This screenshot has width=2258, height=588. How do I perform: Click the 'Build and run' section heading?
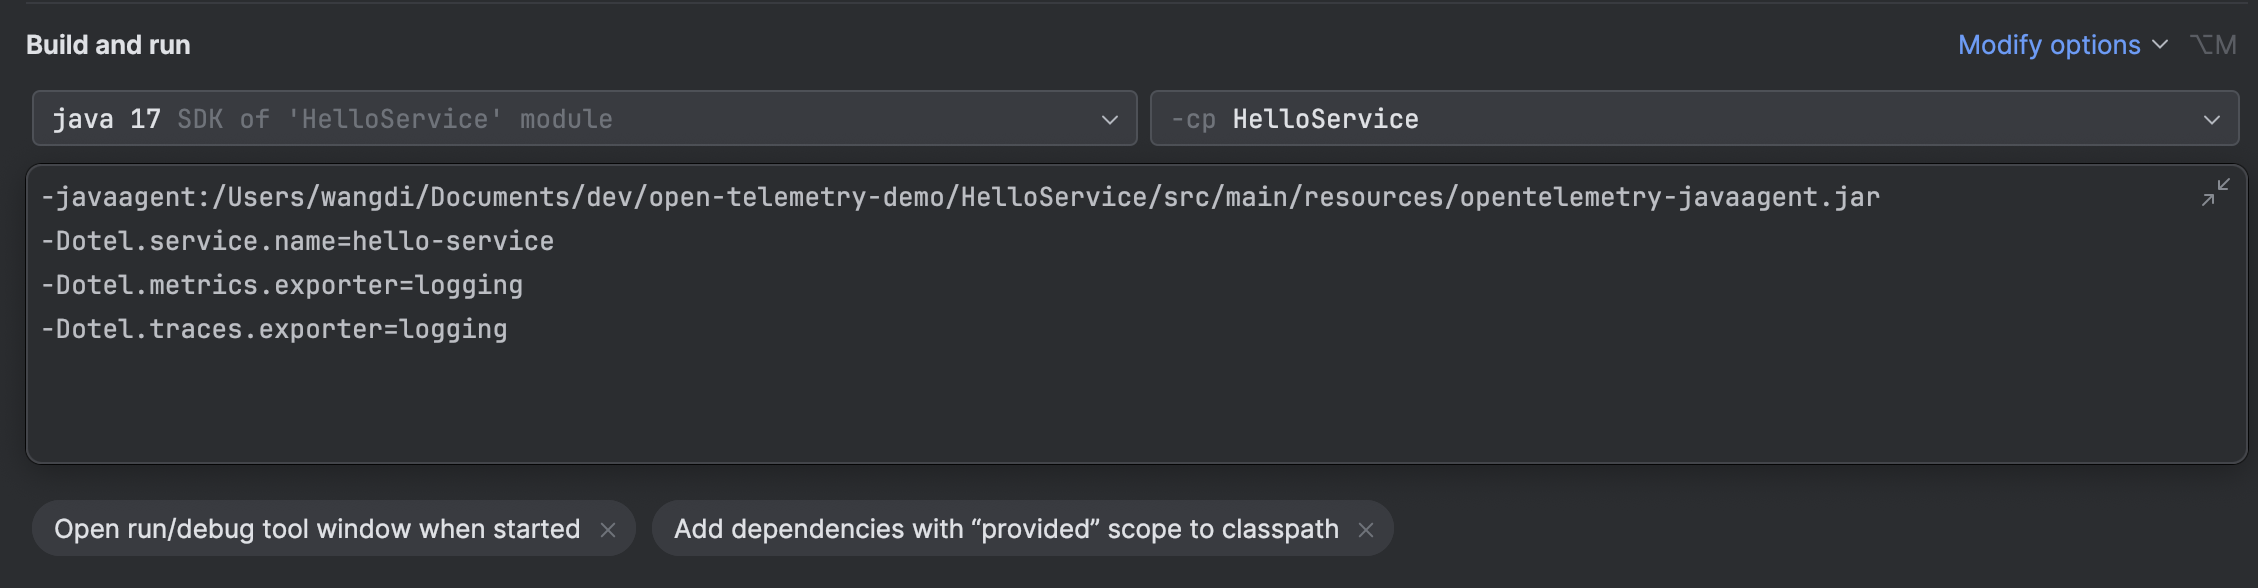pyautogui.click(x=108, y=45)
